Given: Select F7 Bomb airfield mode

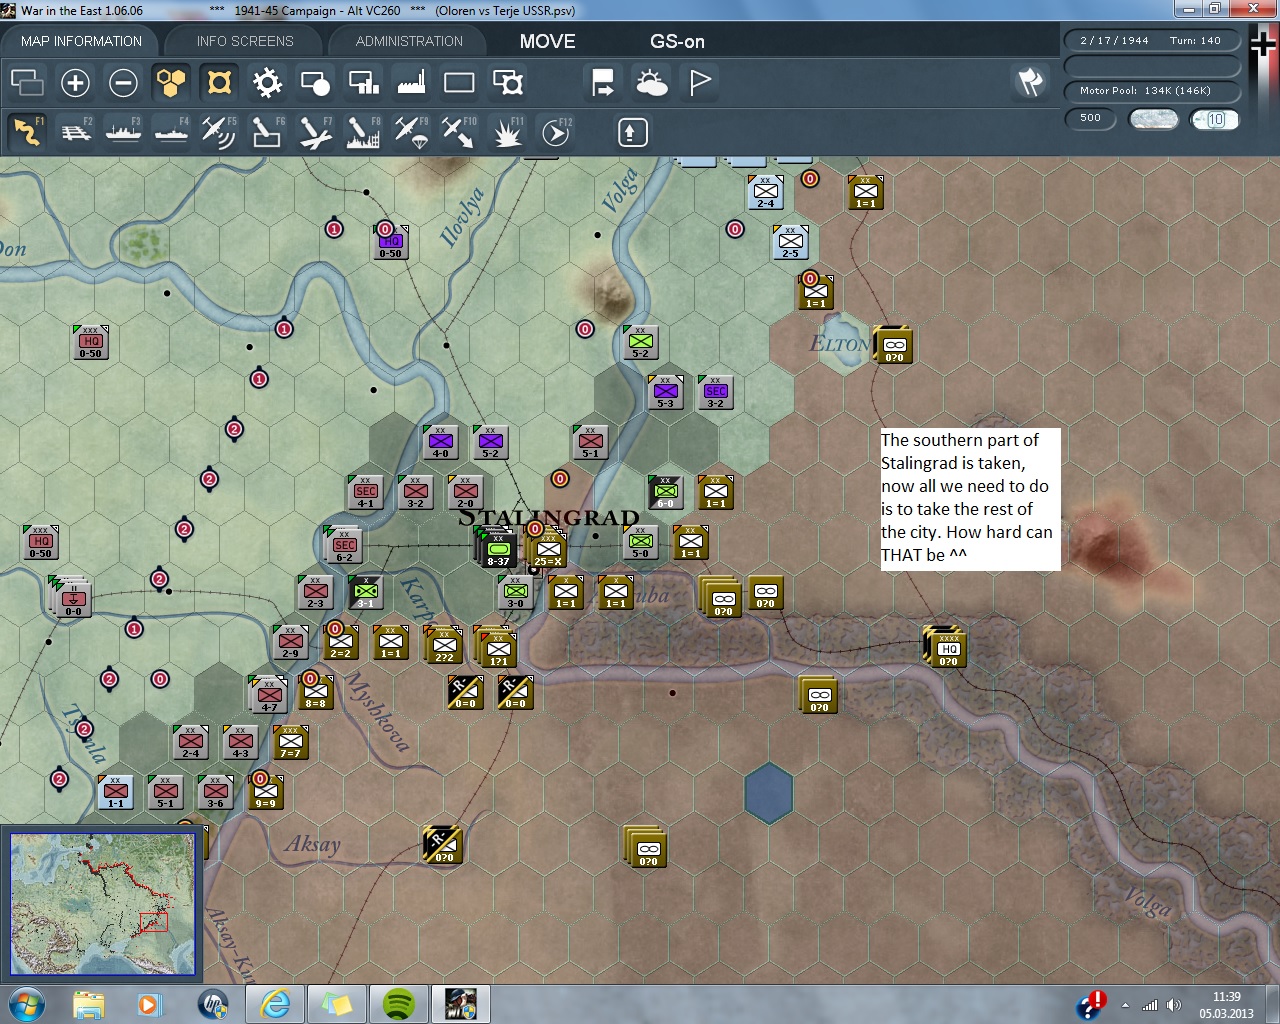Looking at the screenshot, I should tap(315, 132).
